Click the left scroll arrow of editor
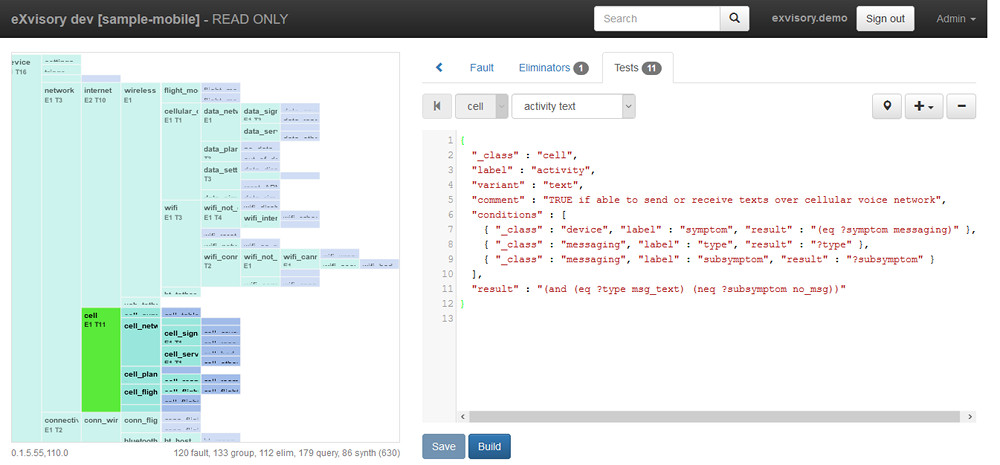1000x465 pixels. [x=462, y=417]
